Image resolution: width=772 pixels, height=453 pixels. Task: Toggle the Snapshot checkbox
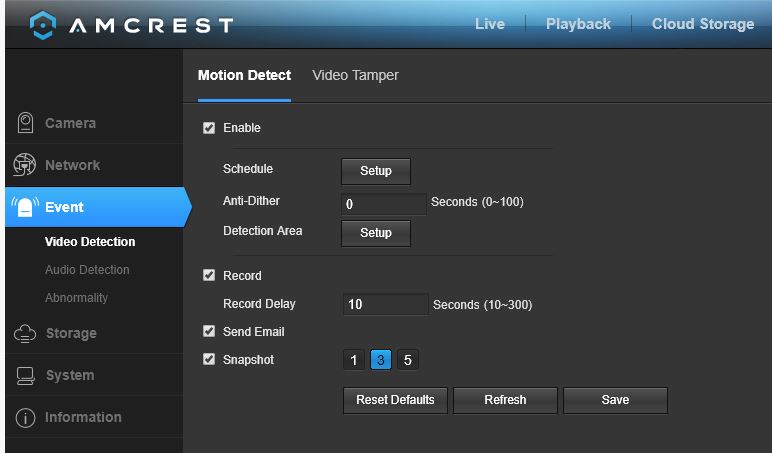point(209,359)
